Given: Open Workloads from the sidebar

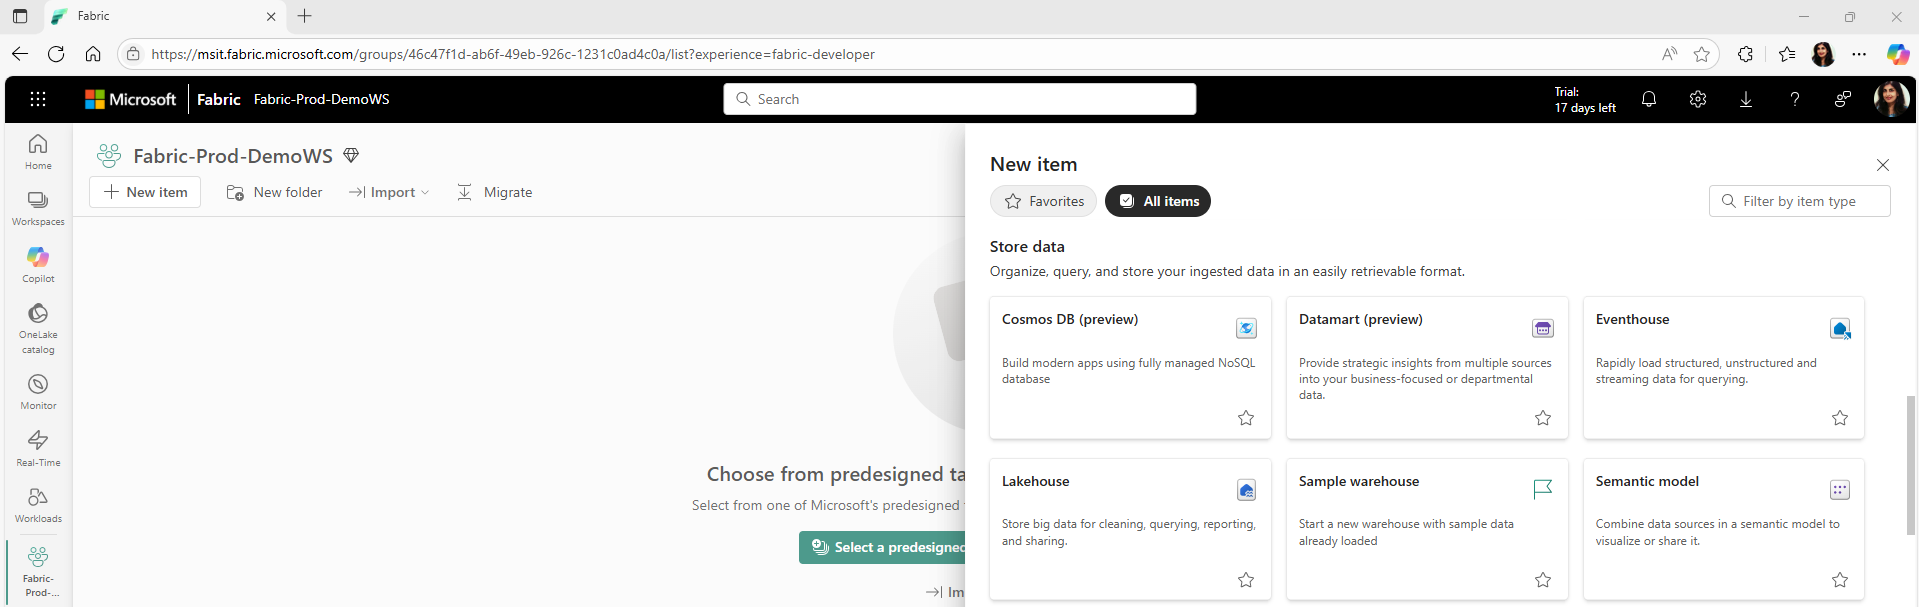Looking at the screenshot, I should pos(38,505).
